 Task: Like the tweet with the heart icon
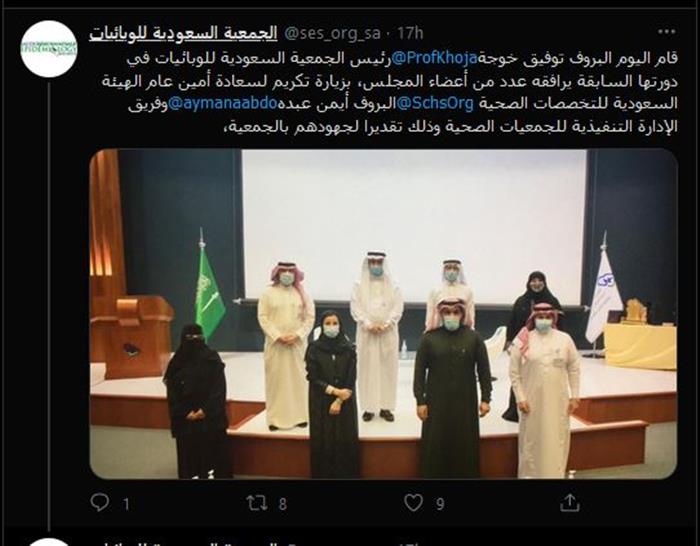pos(413,503)
